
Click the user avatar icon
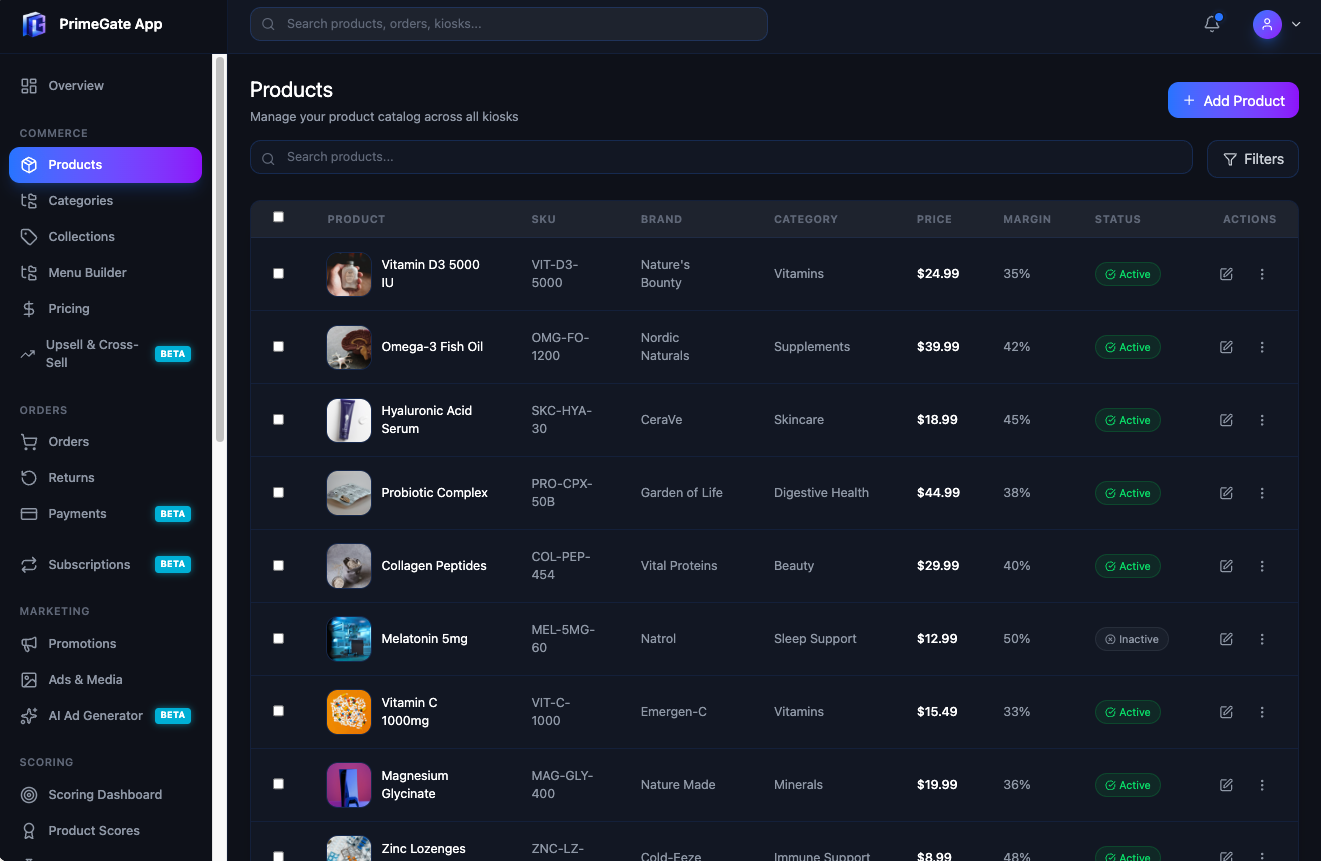[x=1267, y=24]
